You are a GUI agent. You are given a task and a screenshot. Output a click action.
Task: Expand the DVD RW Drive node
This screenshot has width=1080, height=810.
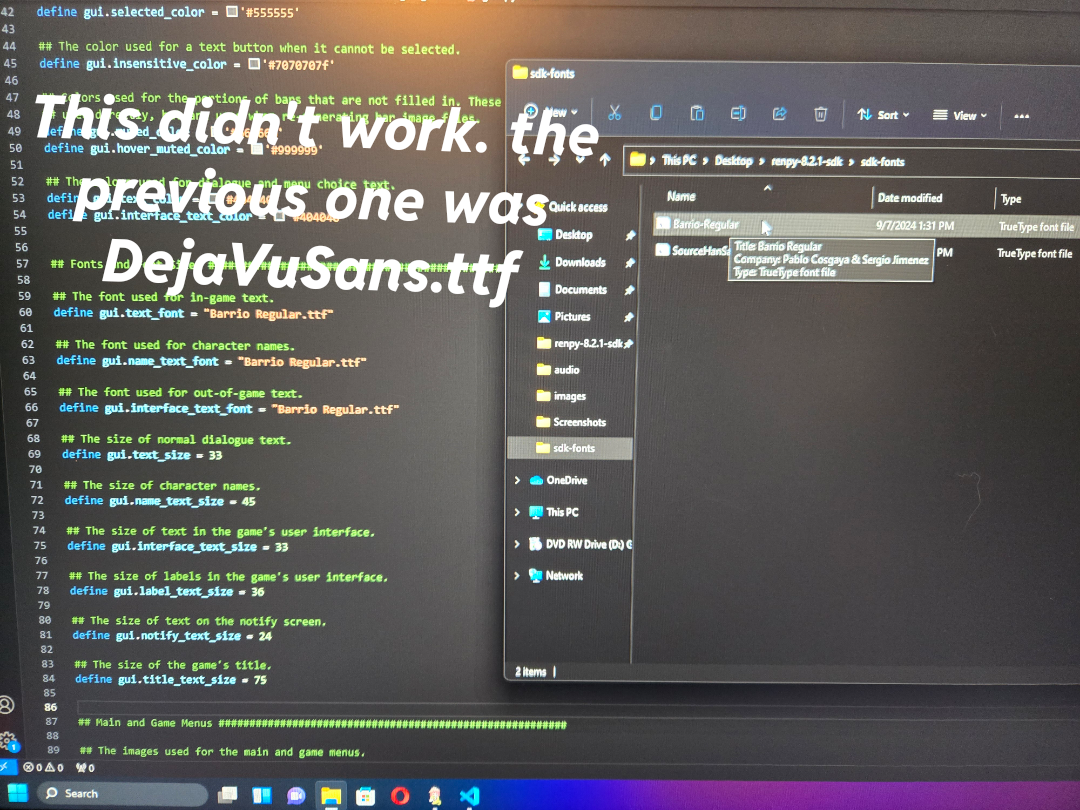point(517,544)
